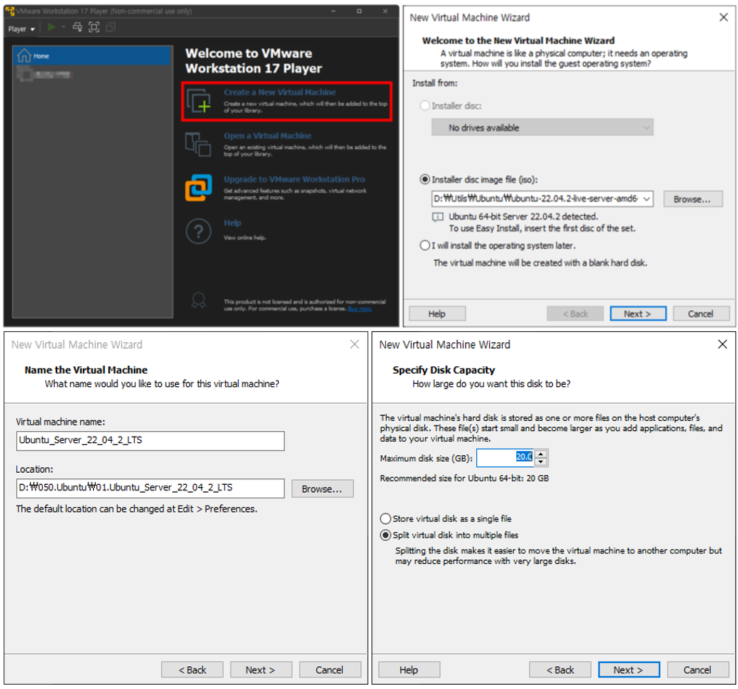Click Help in Specify Disk Capacity wizard

[x=409, y=670]
